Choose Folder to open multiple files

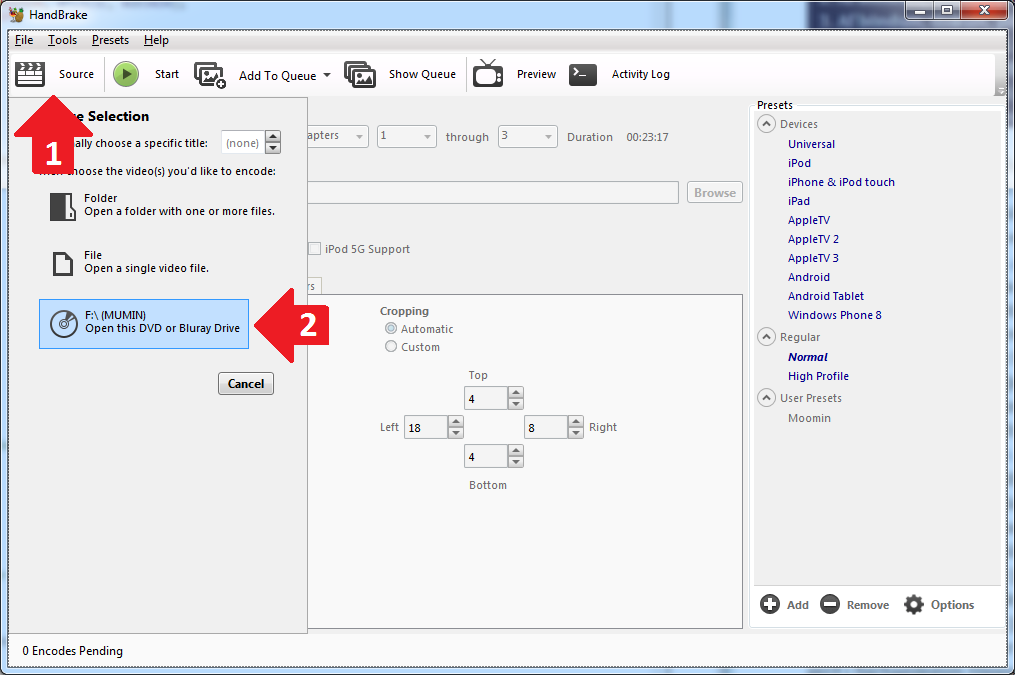click(162, 205)
